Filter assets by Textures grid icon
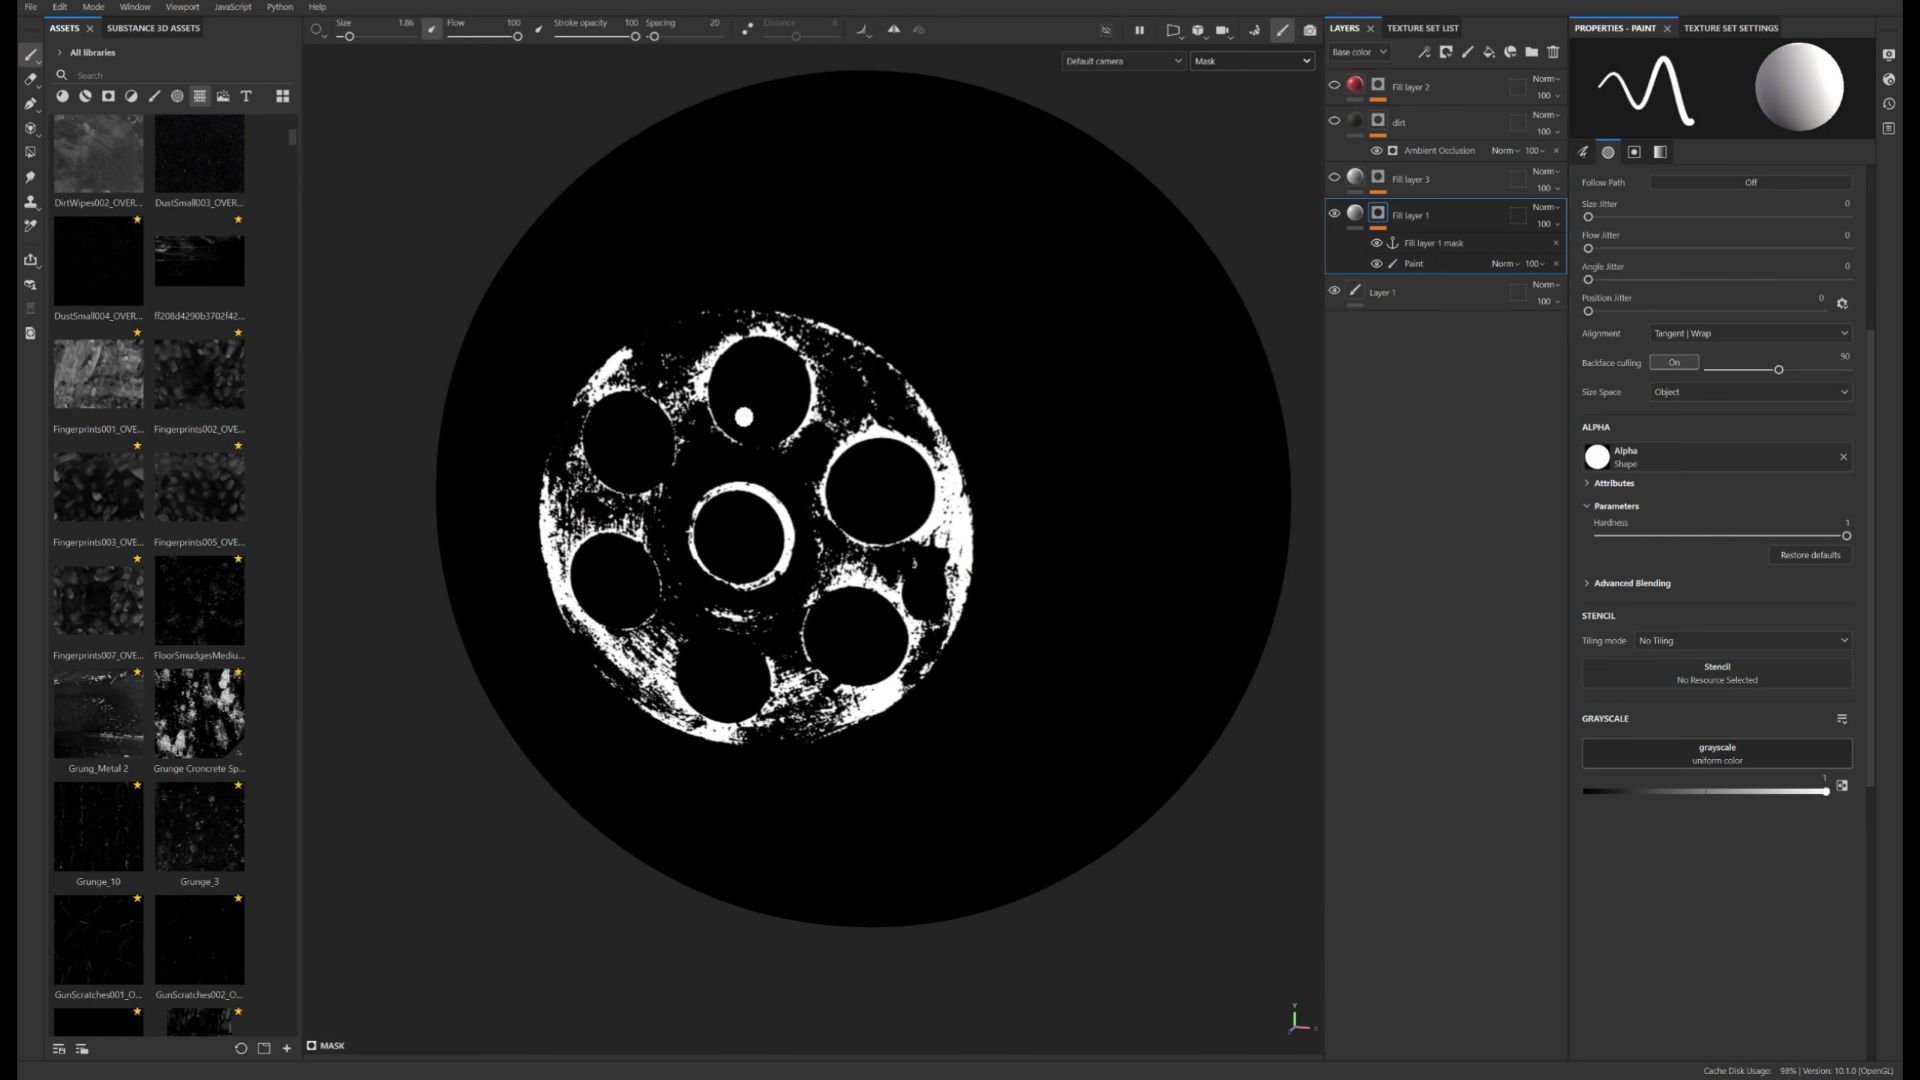Viewport: 1920px width, 1080px height. click(x=200, y=96)
